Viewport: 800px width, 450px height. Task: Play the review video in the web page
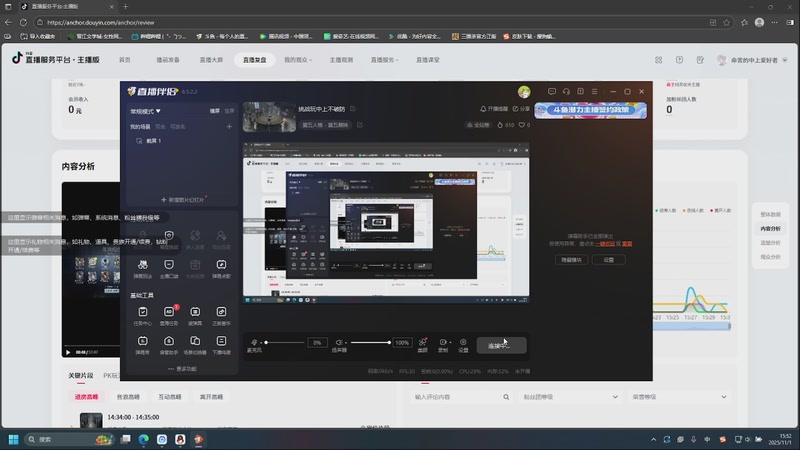(68, 352)
